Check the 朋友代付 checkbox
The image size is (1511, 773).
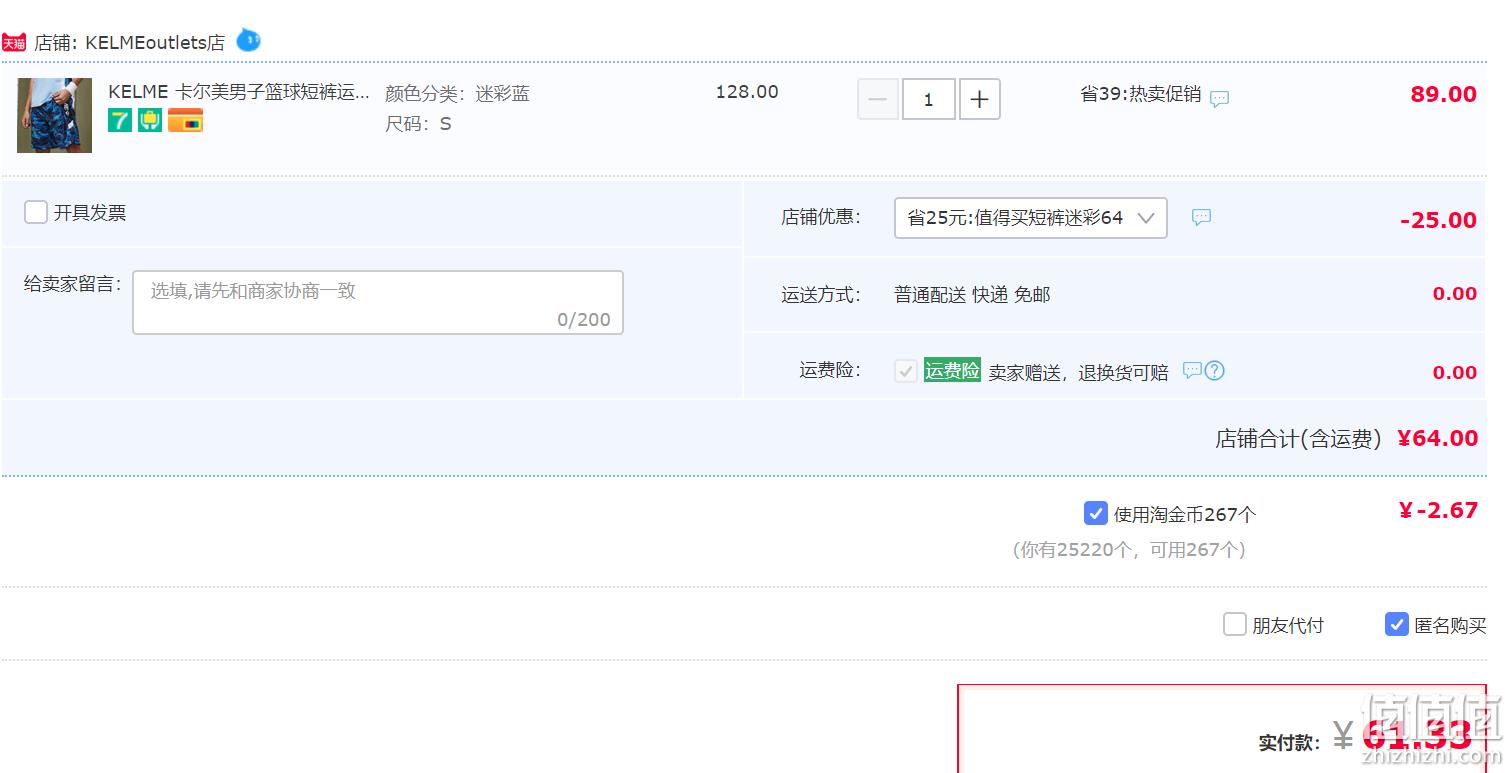coord(1234,625)
